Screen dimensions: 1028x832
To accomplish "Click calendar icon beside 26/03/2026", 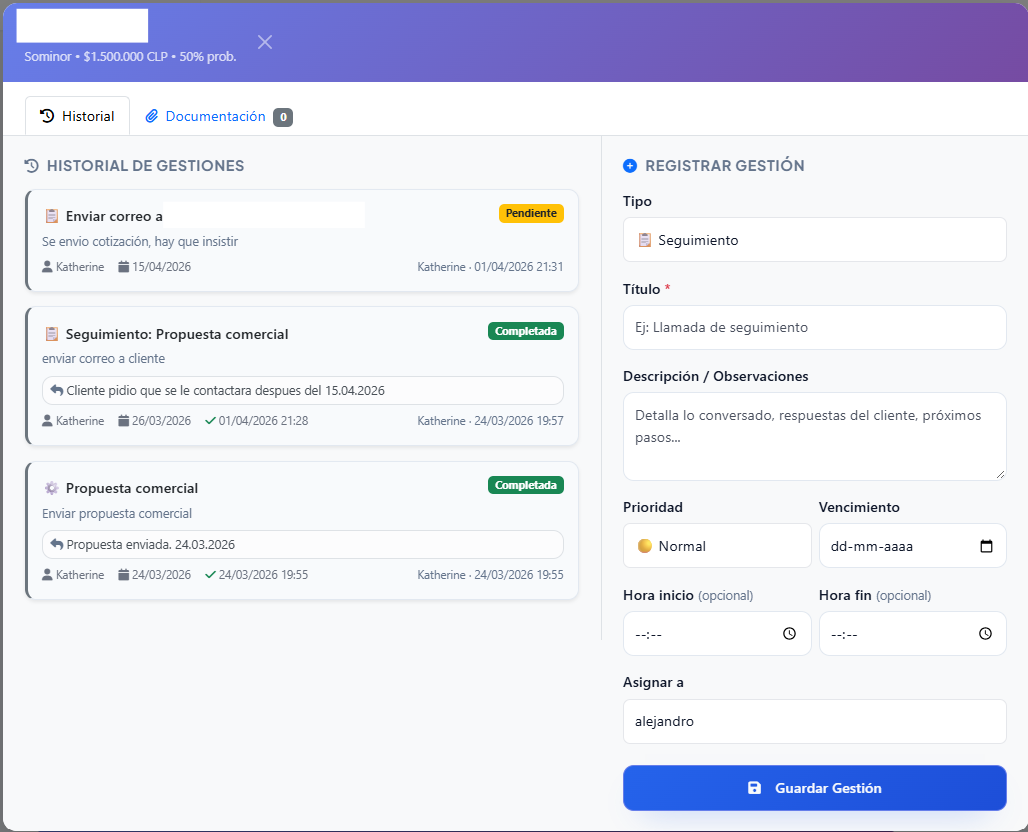I will [x=123, y=420].
